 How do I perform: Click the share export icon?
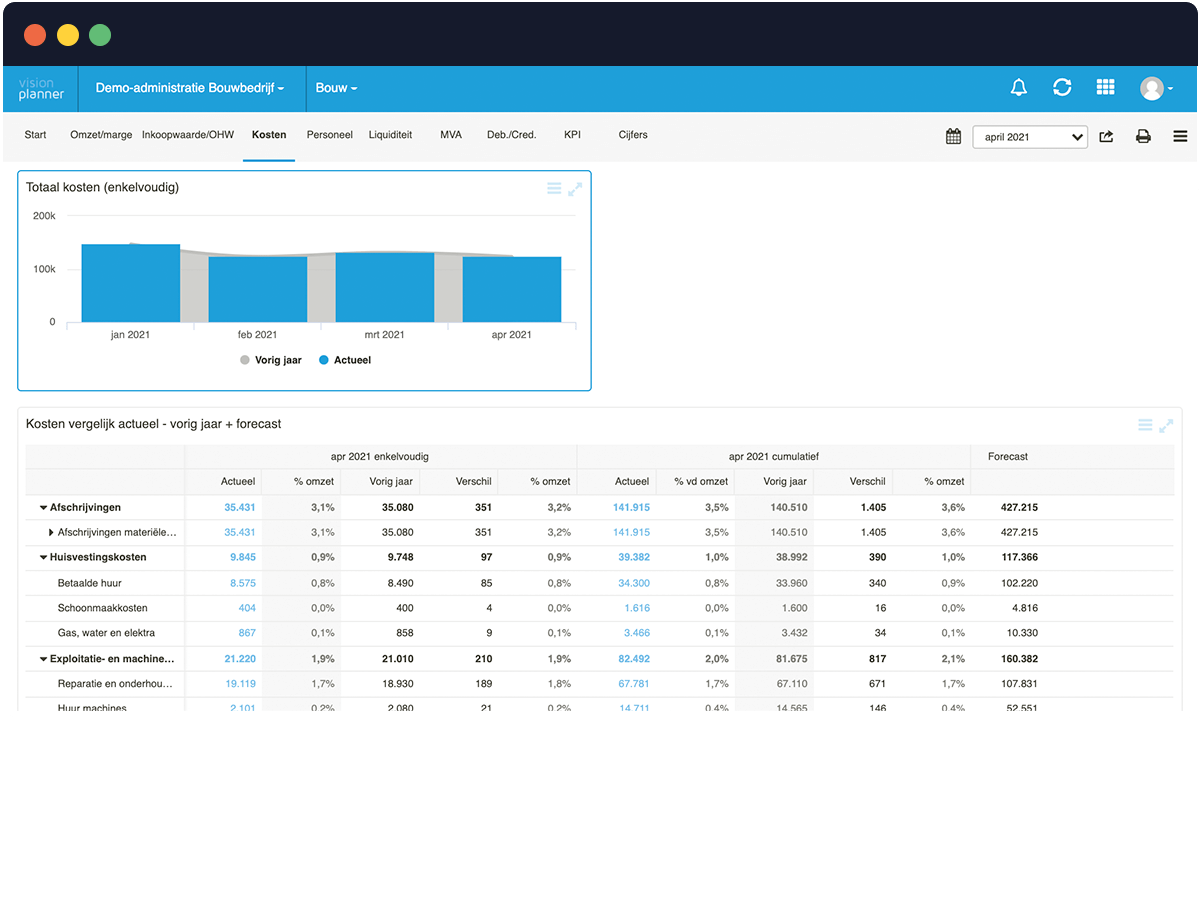(x=1106, y=136)
